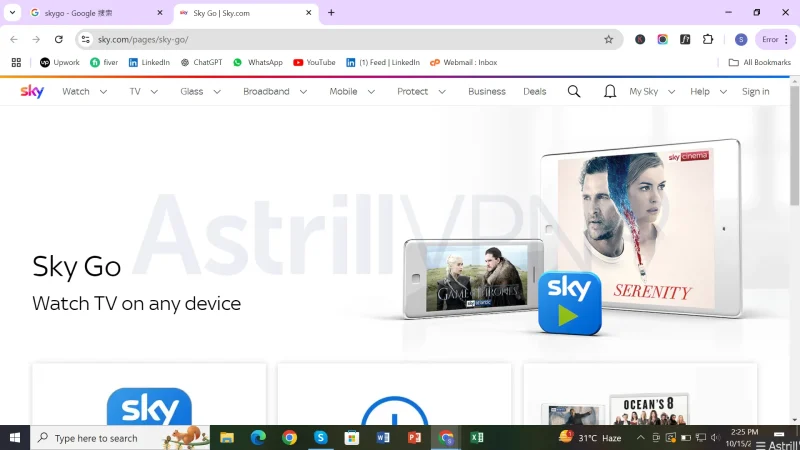Click the notifications bell icon

point(610,91)
